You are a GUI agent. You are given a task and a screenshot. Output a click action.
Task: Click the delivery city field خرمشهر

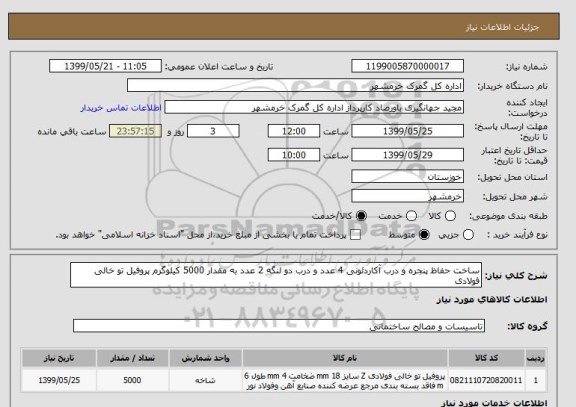click(407, 197)
